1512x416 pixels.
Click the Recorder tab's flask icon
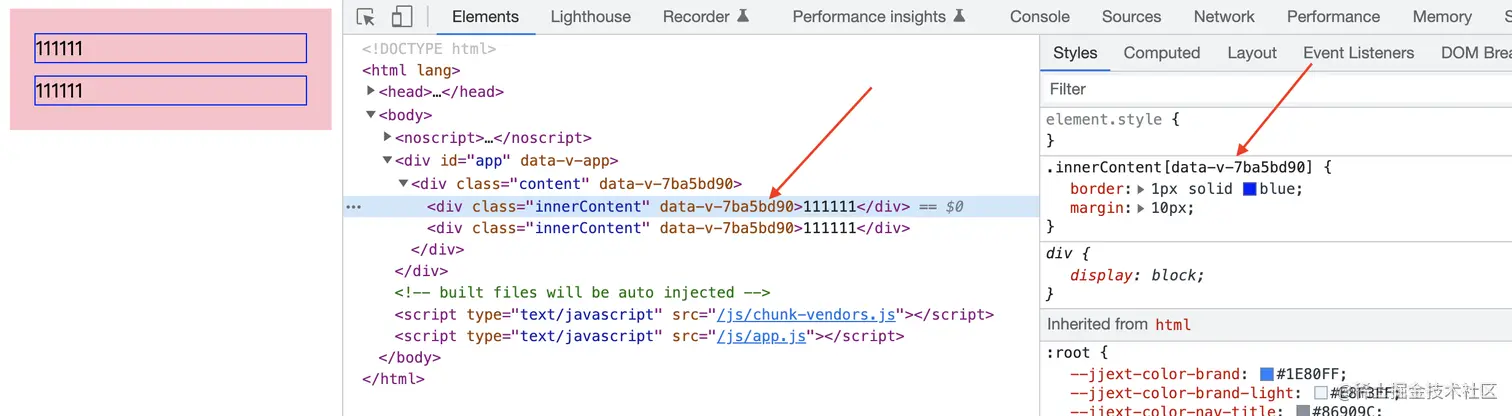(743, 16)
